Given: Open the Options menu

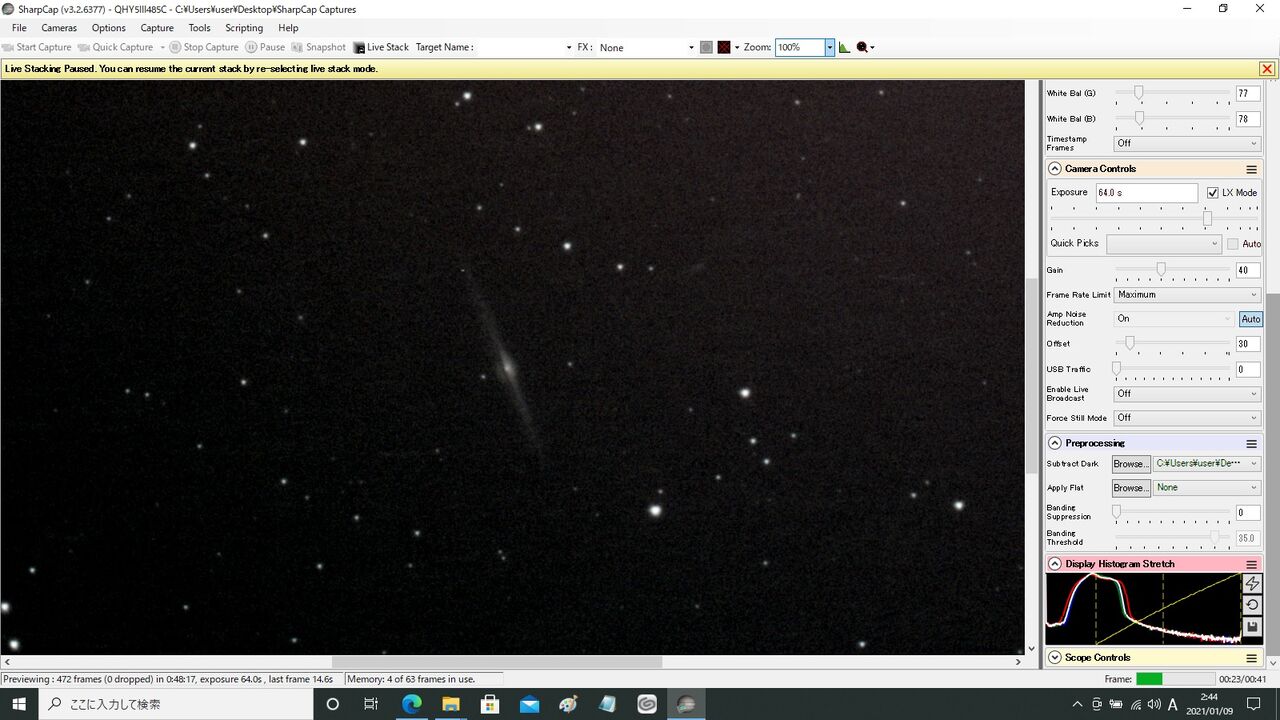Looking at the screenshot, I should click(x=108, y=28).
